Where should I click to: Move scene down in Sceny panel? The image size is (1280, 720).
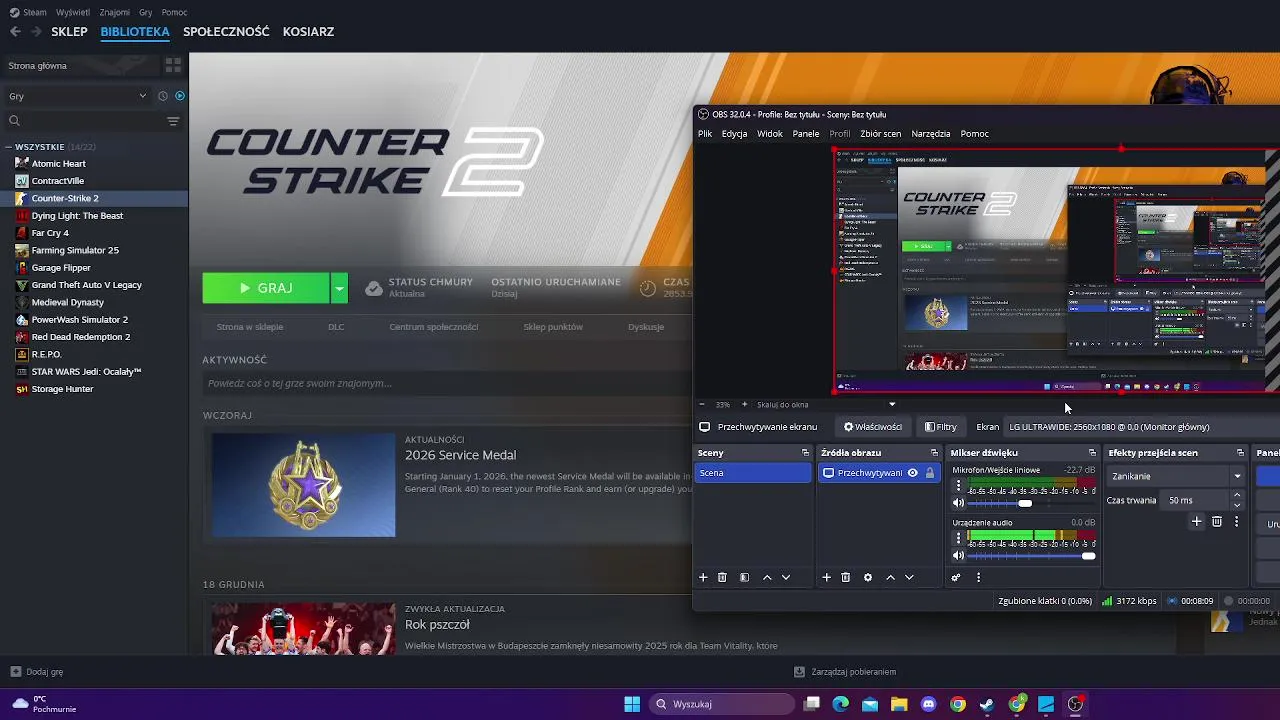[x=786, y=577]
